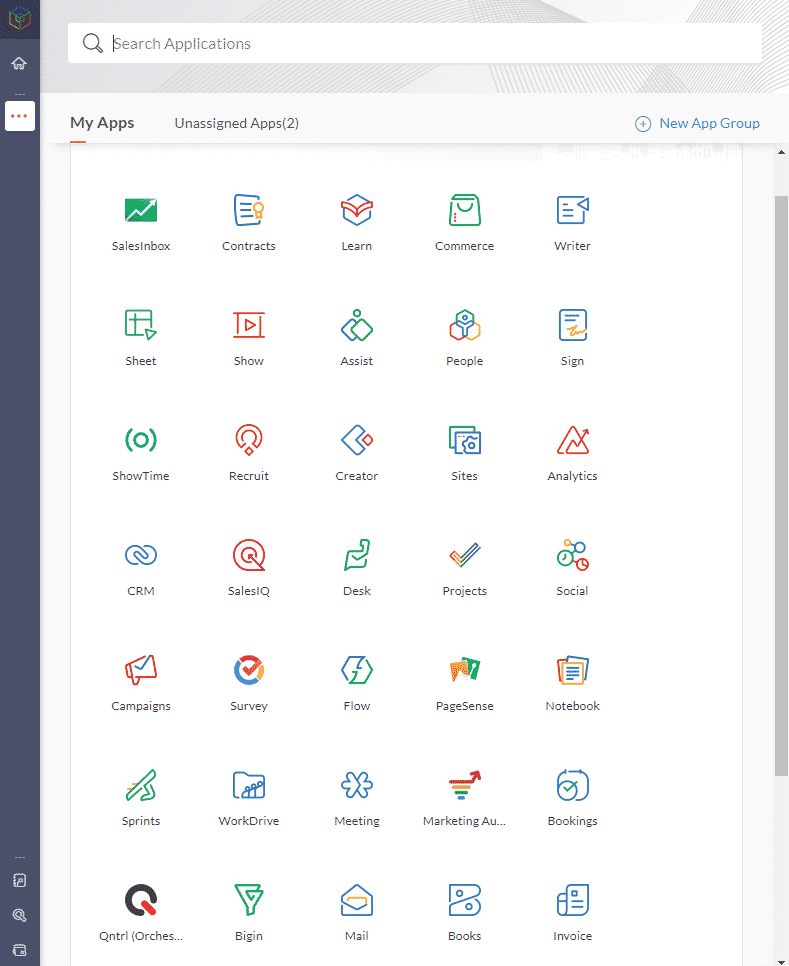Select the three-dots apps sidebar button
The width and height of the screenshot is (789, 966).
click(20, 116)
